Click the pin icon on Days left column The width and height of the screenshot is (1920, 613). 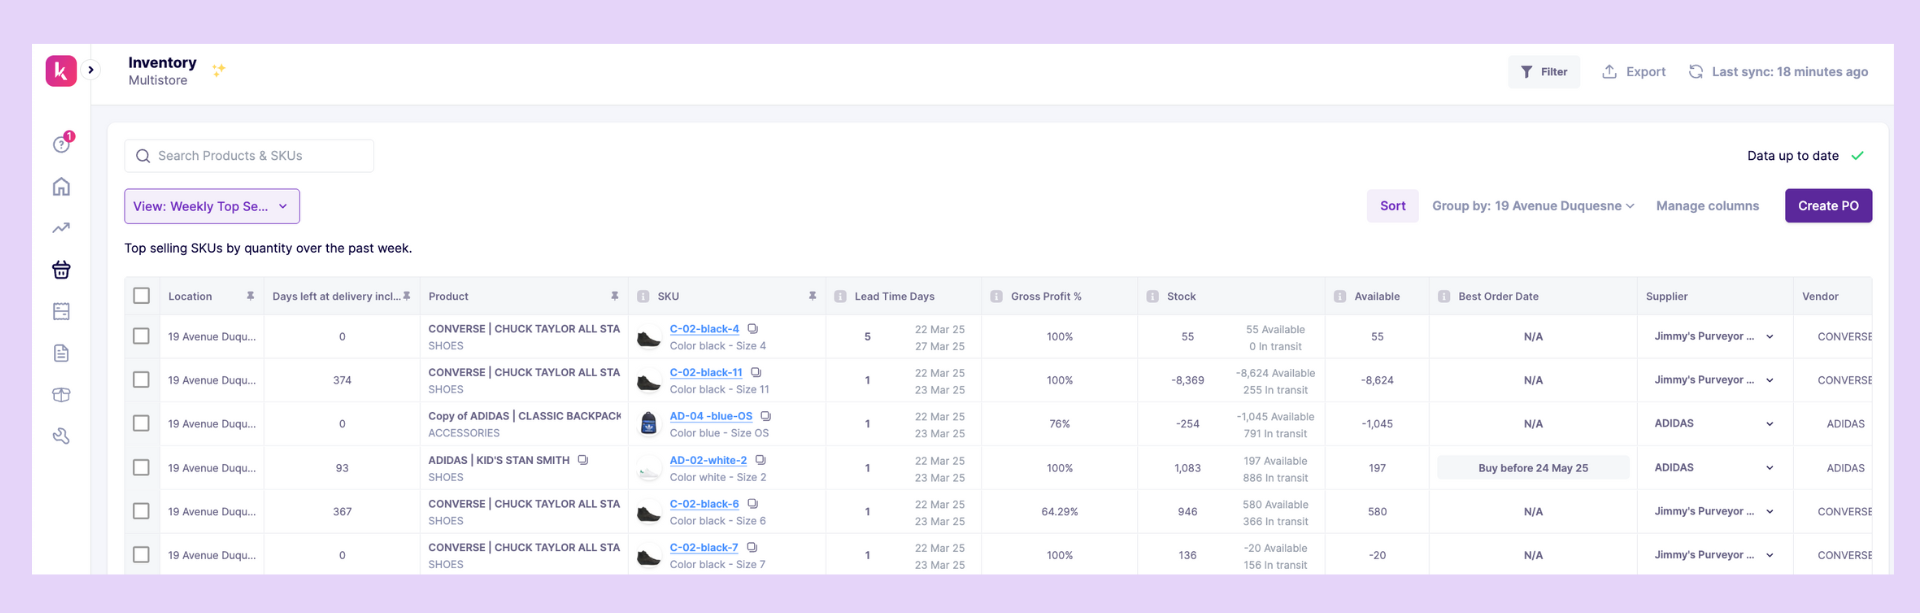pos(407,296)
